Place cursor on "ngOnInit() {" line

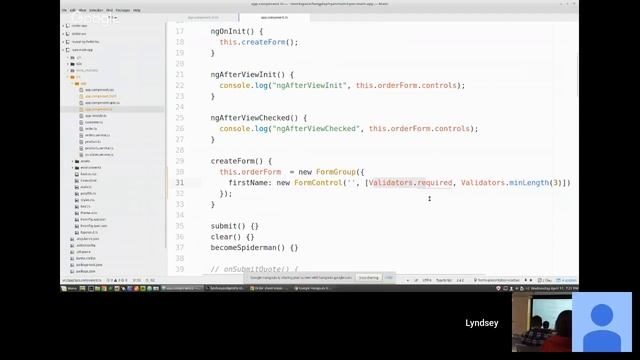pyautogui.click(x=237, y=31)
